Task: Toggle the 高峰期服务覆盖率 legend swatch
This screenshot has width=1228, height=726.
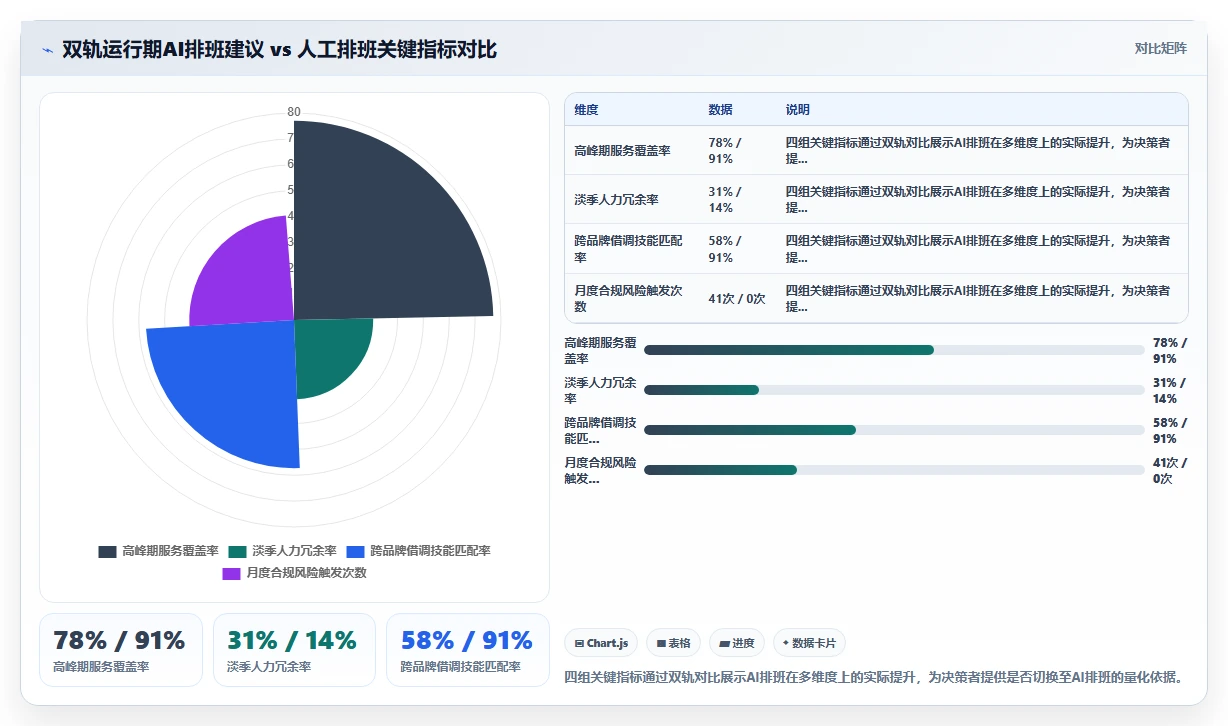Action: coord(108,551)
